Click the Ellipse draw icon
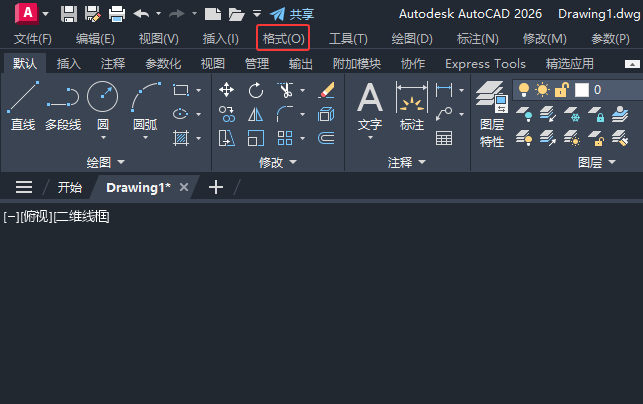 point(181,114)
